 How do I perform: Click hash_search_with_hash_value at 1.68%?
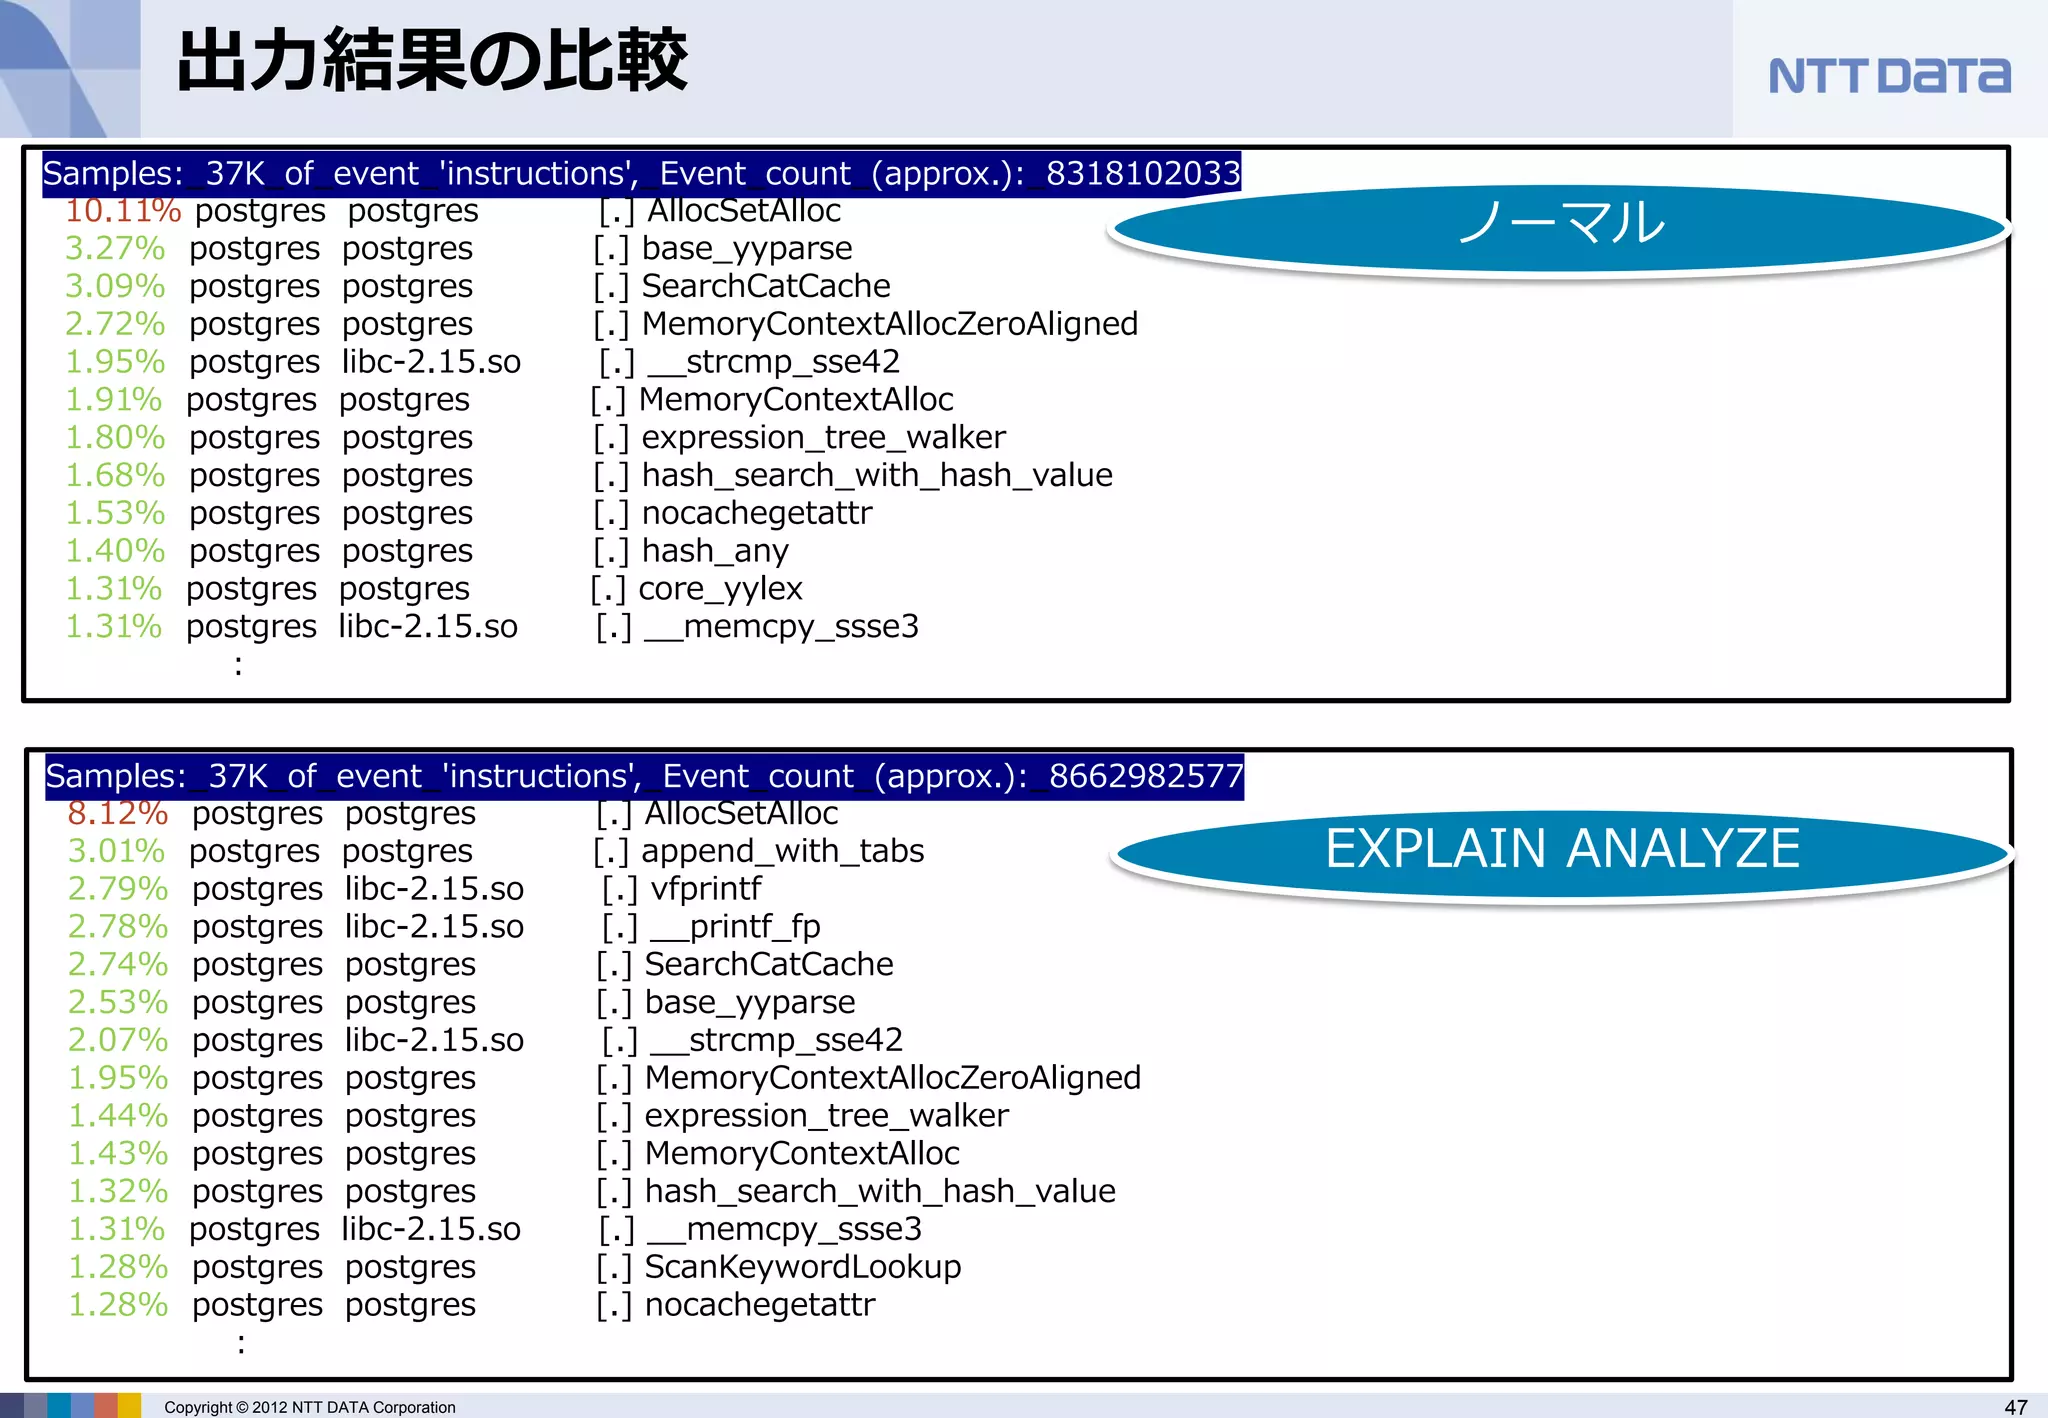coord(877,476)
